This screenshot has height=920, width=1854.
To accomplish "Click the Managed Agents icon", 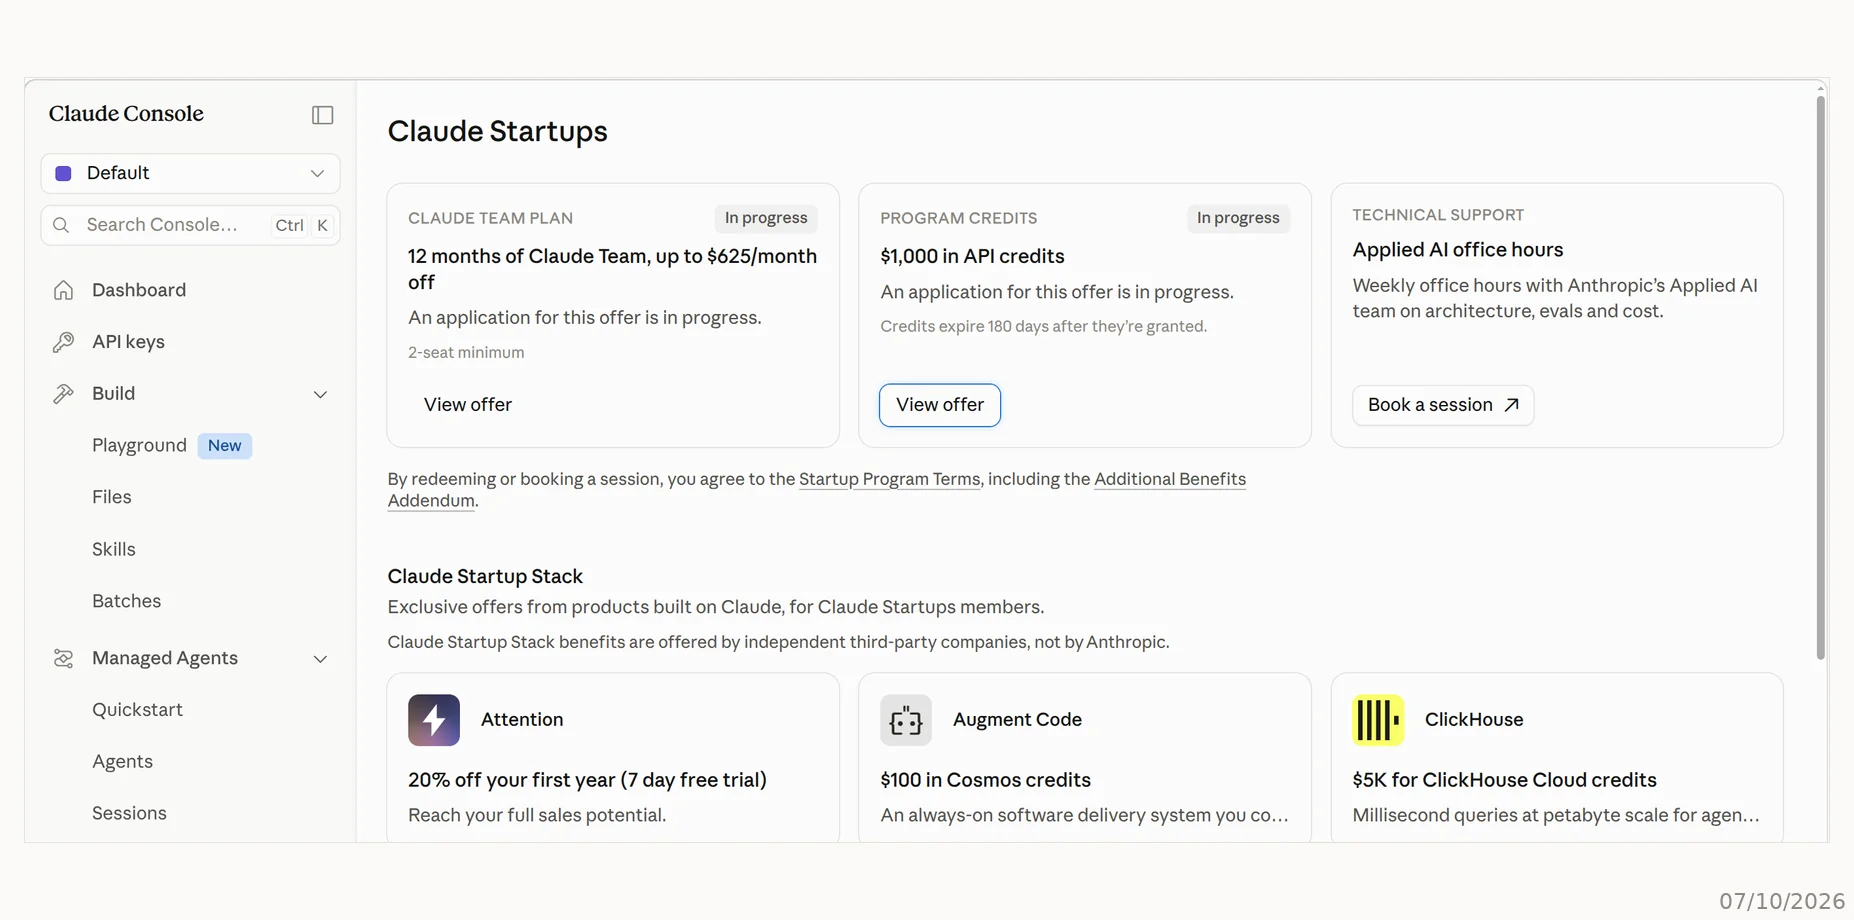I will pos(63,658).
